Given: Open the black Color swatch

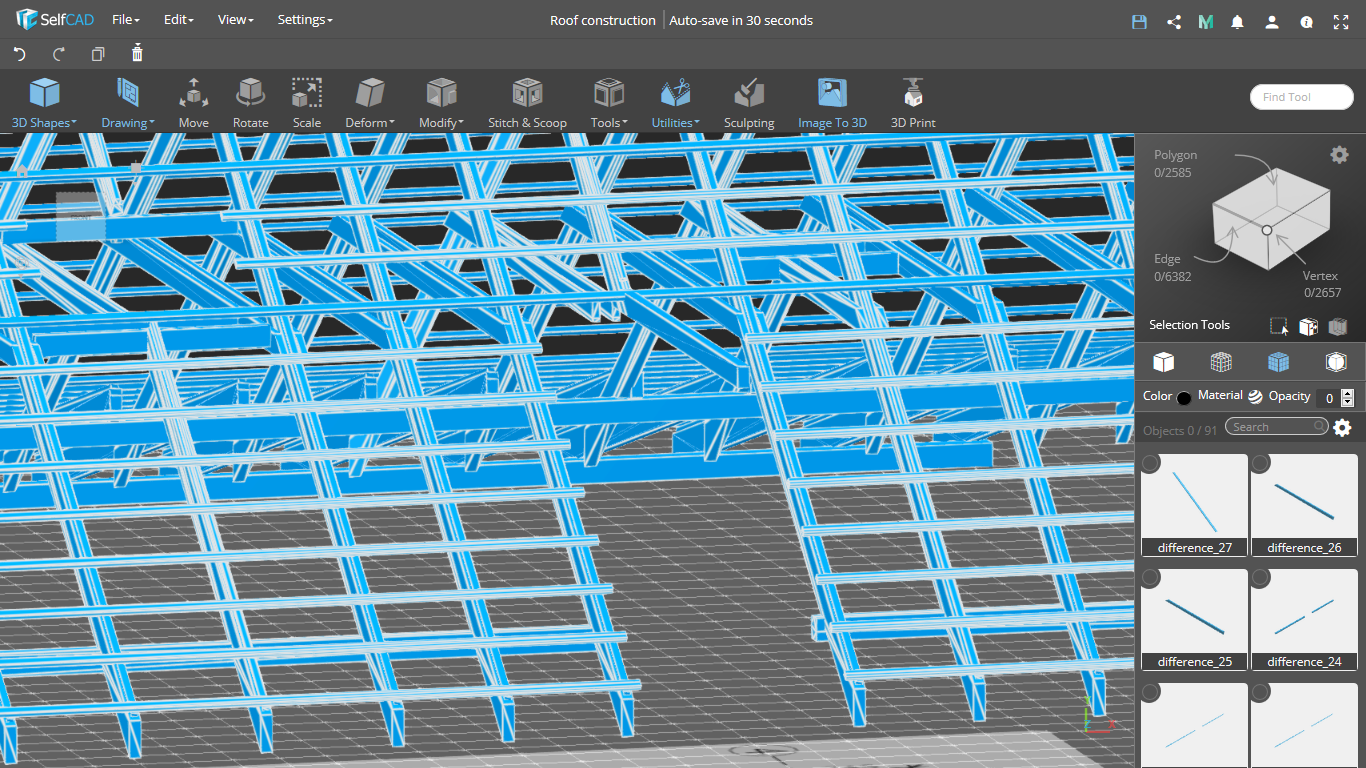Looking at the screenshot, I should 1184,398.
